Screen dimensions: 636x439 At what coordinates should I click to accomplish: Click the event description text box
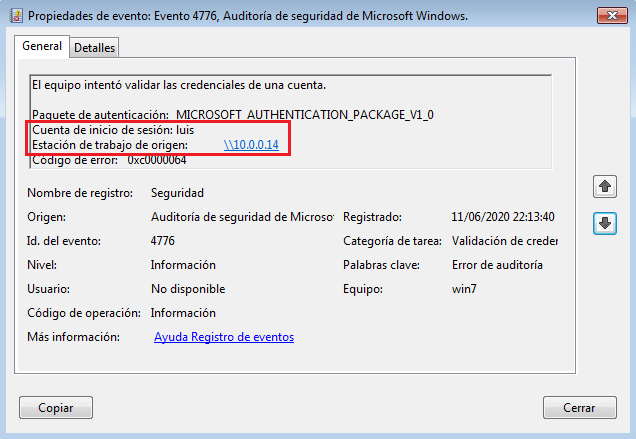coord(290,122)
